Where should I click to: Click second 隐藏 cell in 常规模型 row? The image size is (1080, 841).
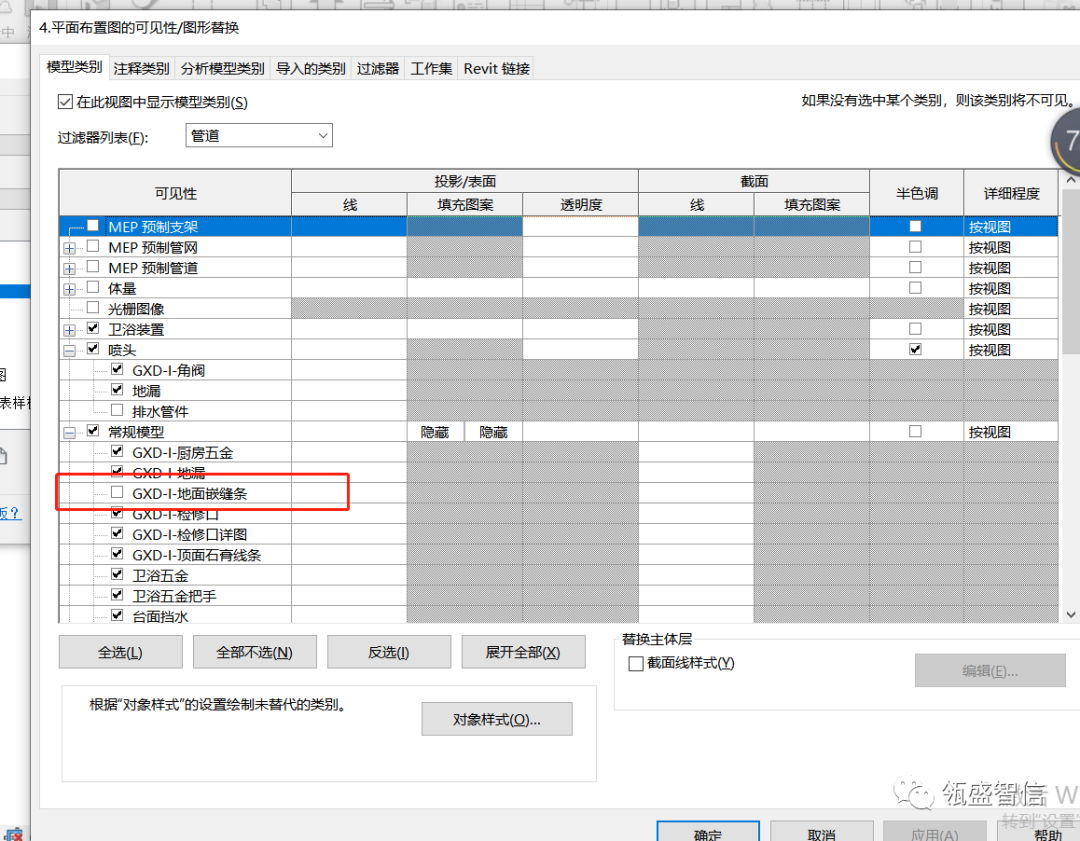click(x=493, y=432)
